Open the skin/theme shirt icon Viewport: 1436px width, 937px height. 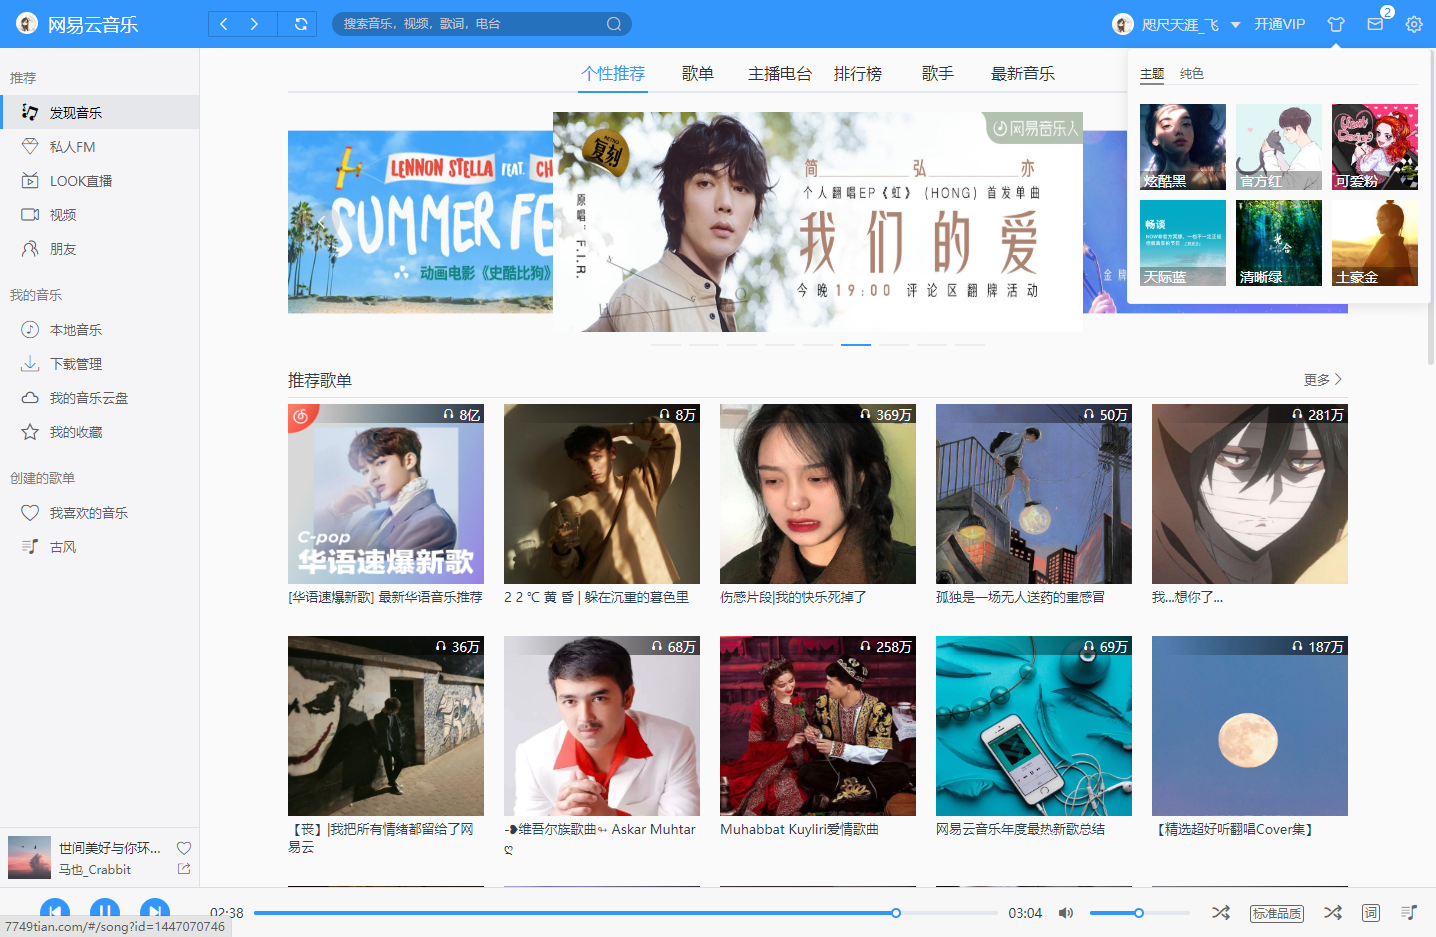[x=1336, y=24]
